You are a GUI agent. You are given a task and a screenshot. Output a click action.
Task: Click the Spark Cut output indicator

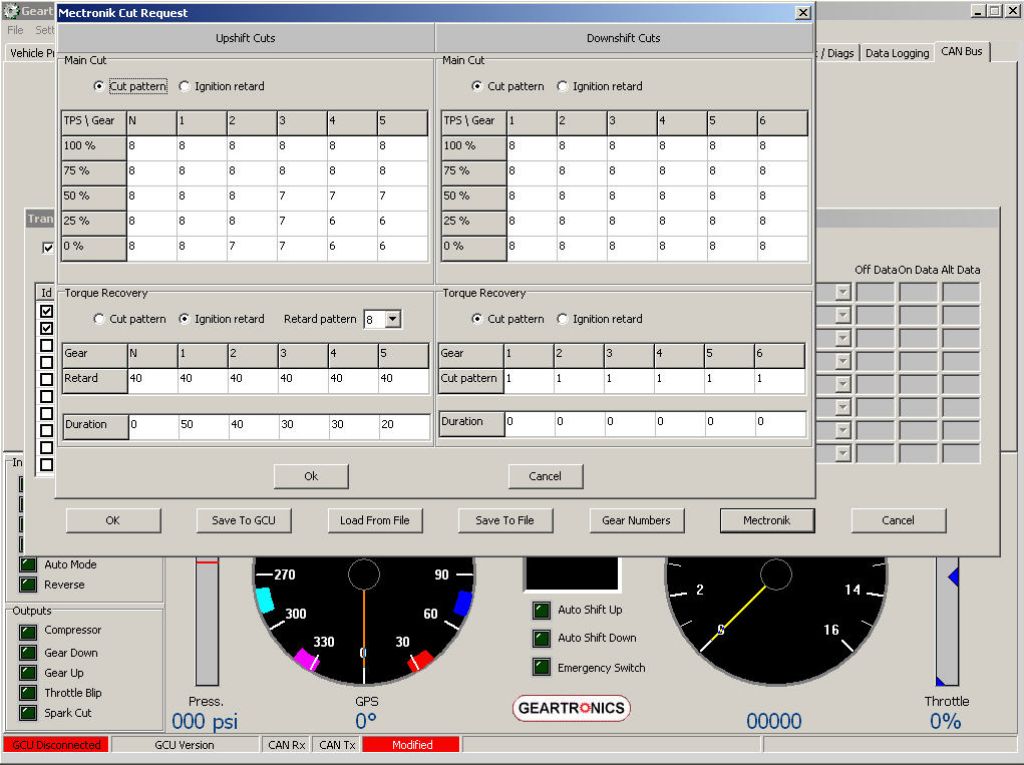[28, 713]
